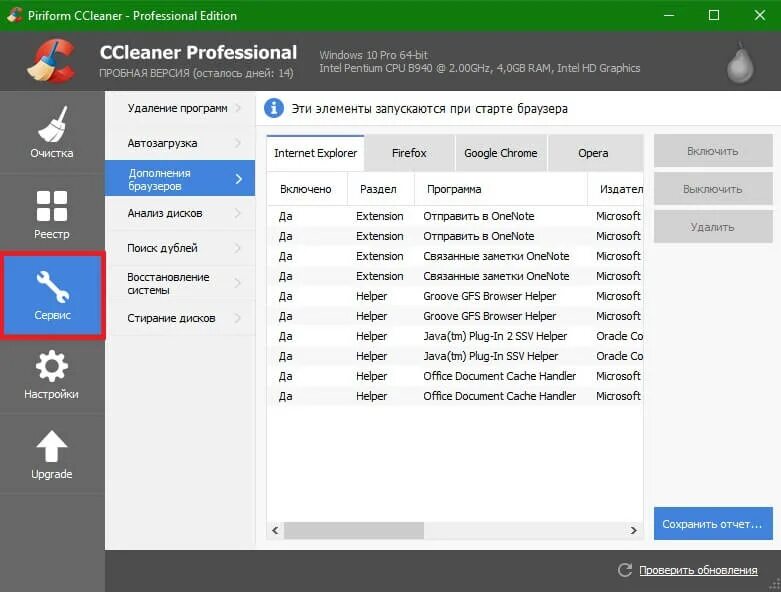Maximize the CCleaner window
This screenshot has width=781, height=592.
pos(714,15)
